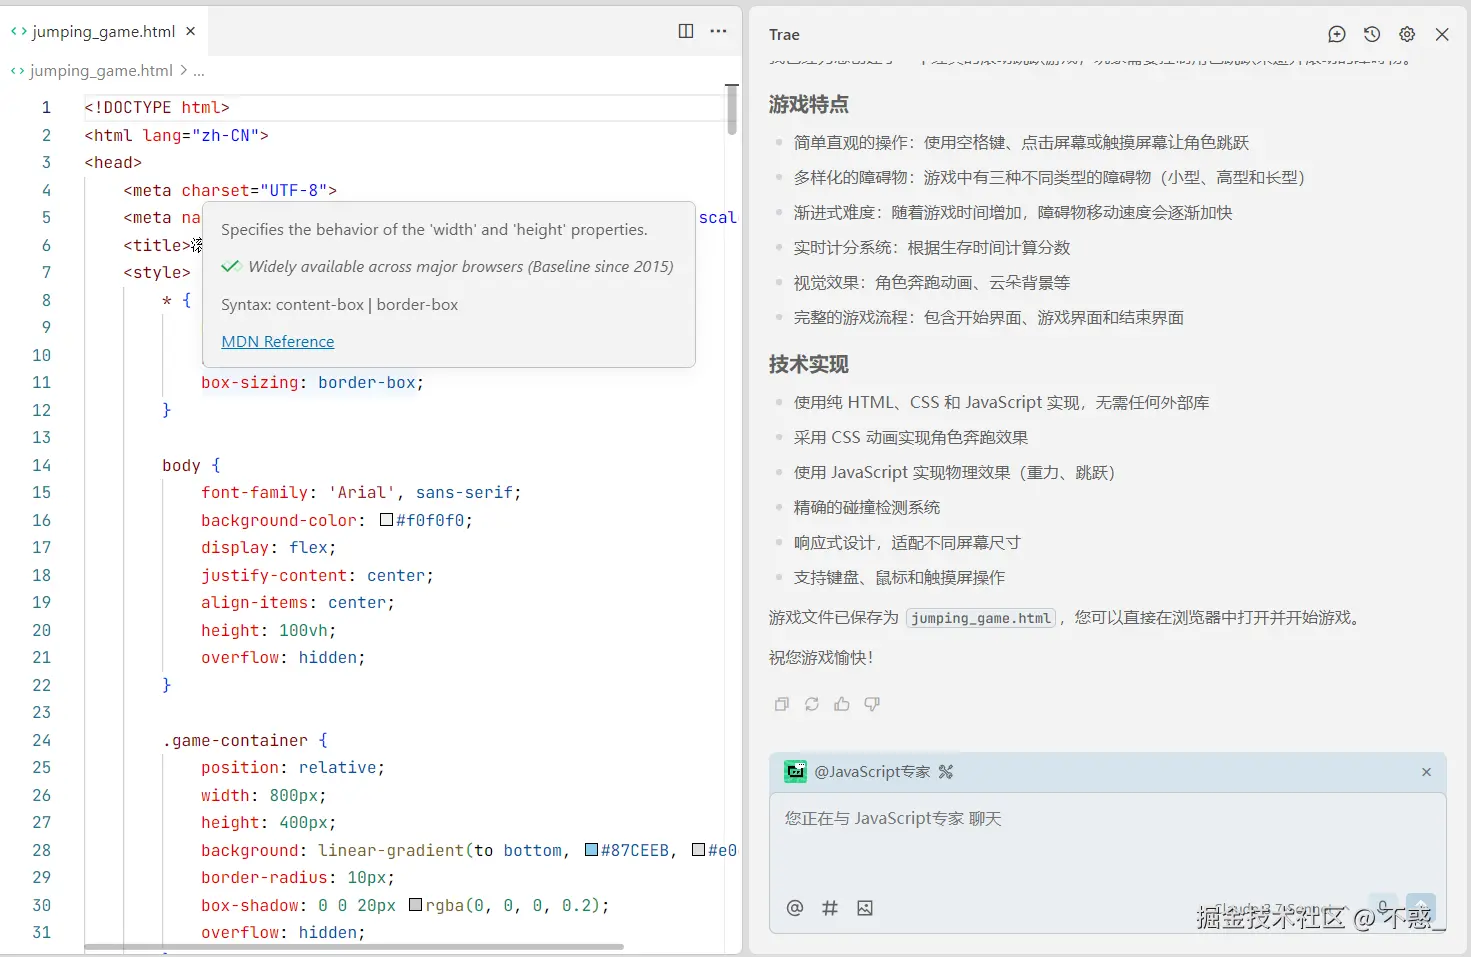Open color picker for the #e0 swatch

pyautogui.click(x=698, y=850)
